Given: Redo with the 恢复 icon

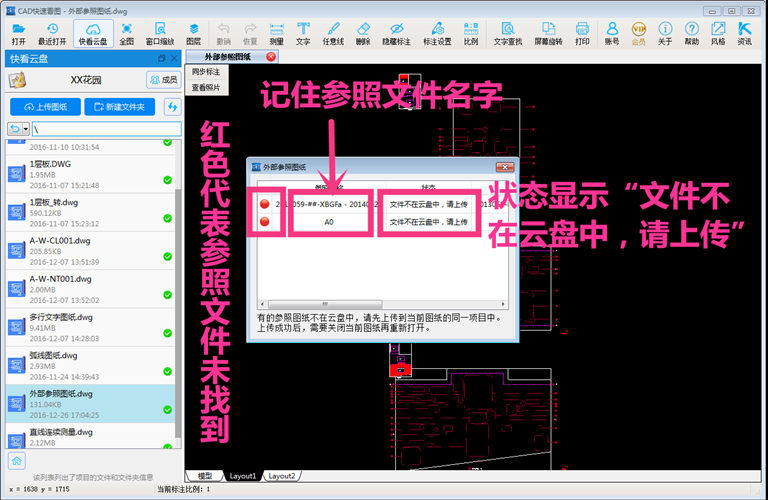Looking at the screenshot, I should click(x=250, y=34).
